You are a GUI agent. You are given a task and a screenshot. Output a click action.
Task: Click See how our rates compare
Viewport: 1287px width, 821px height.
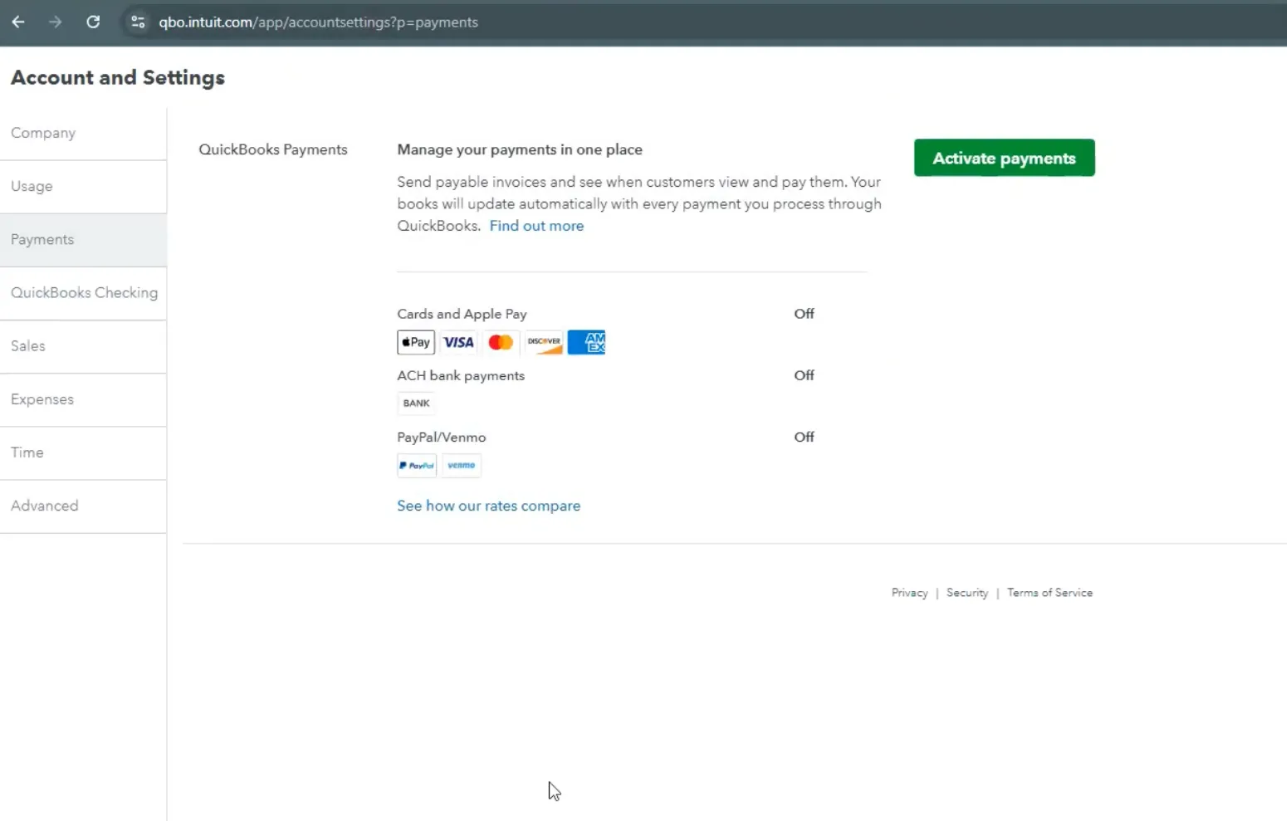(488, 506)
